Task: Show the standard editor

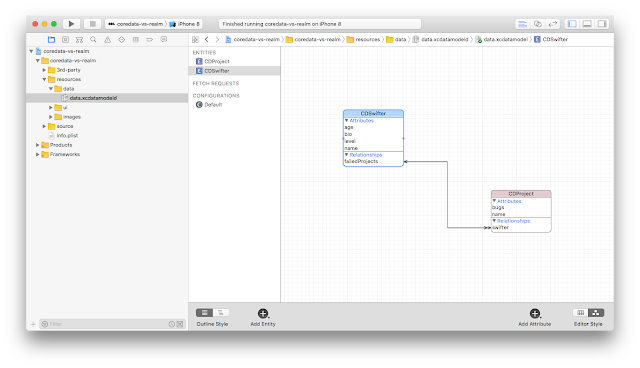Action: coord(522,24)
